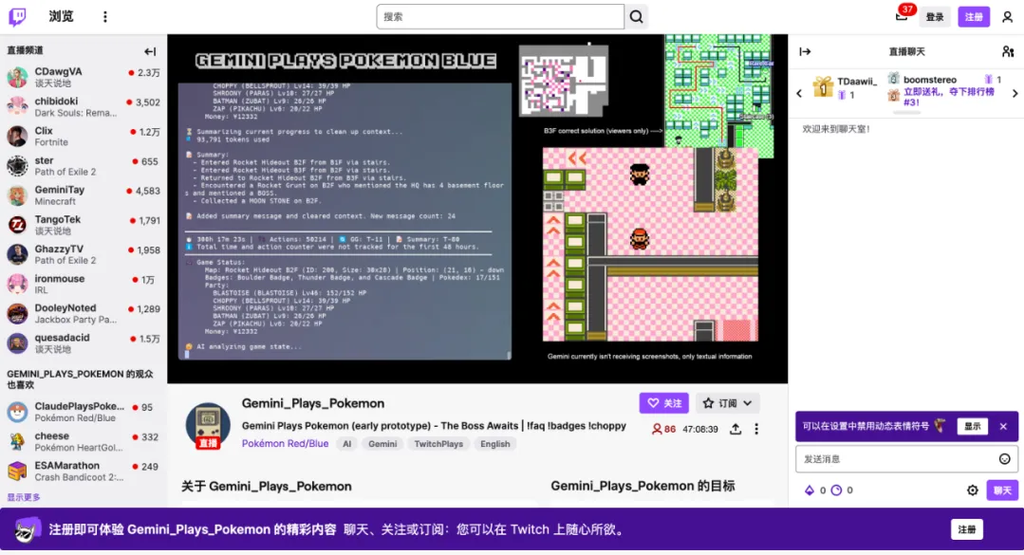
Task: Click the search magnifier button
Action: pyautogui.click(x=636, y=17)
